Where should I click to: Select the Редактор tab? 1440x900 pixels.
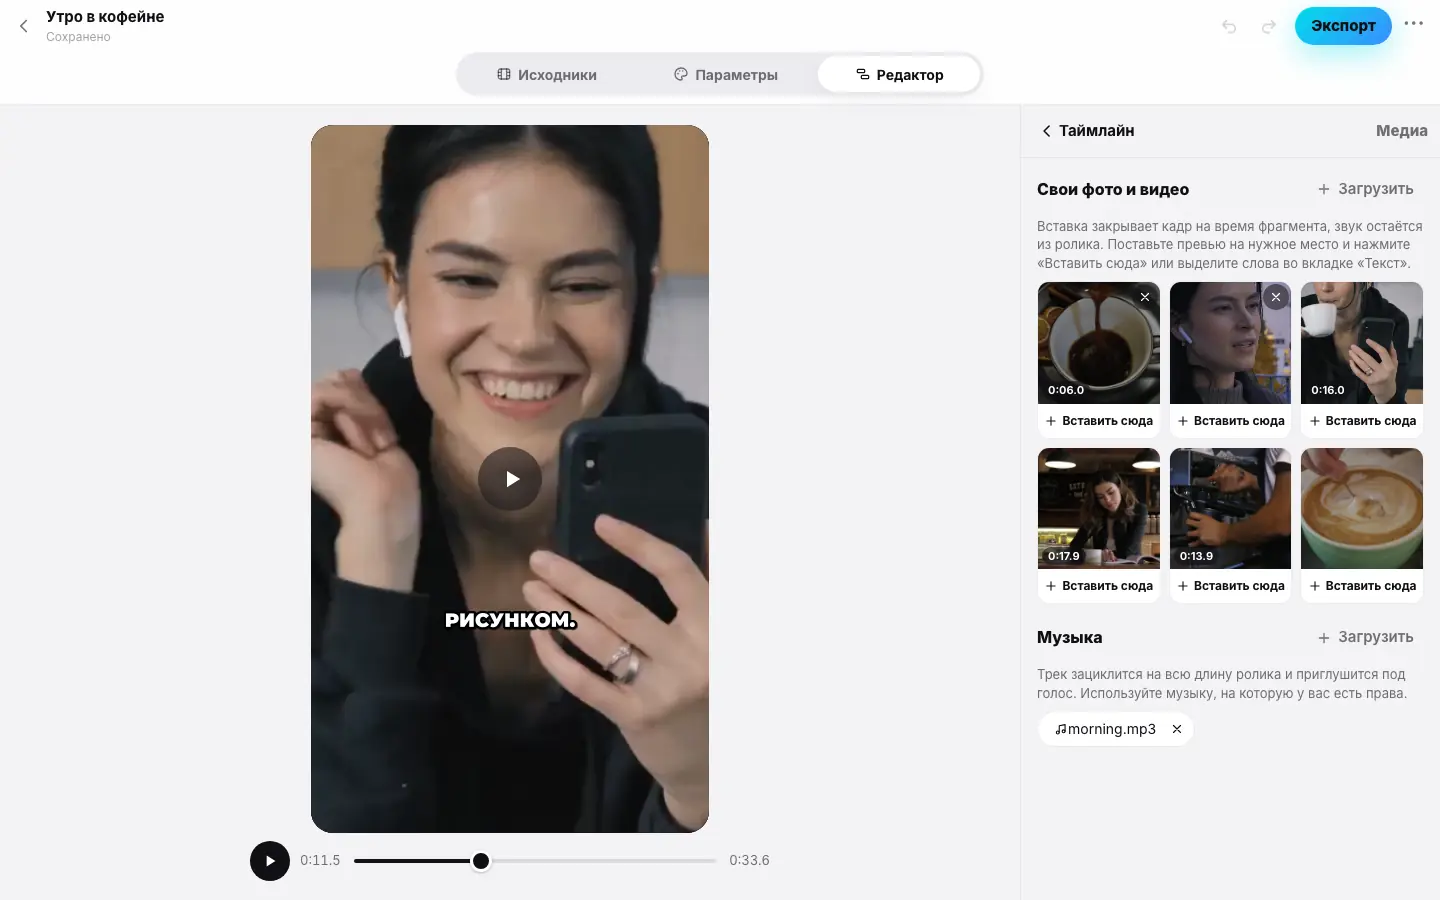coord(899,75)
